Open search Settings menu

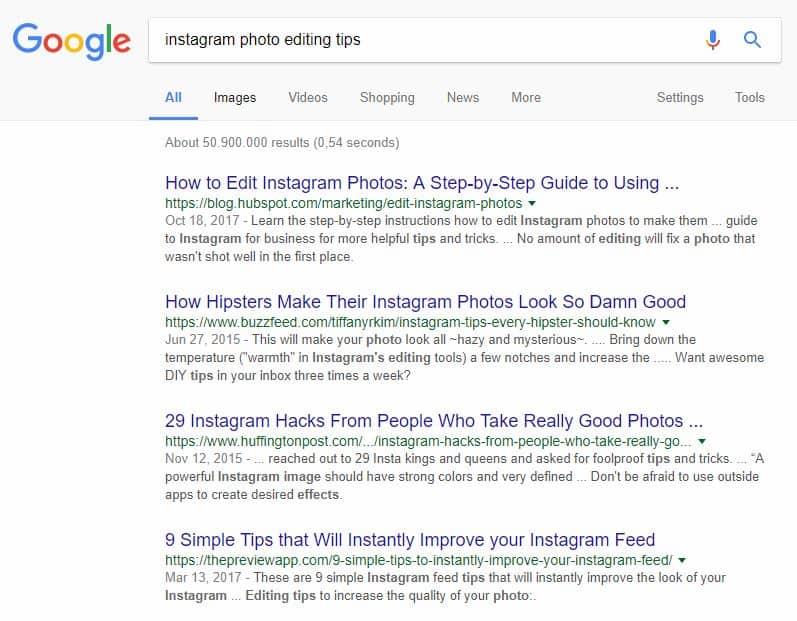pos(680,98)
